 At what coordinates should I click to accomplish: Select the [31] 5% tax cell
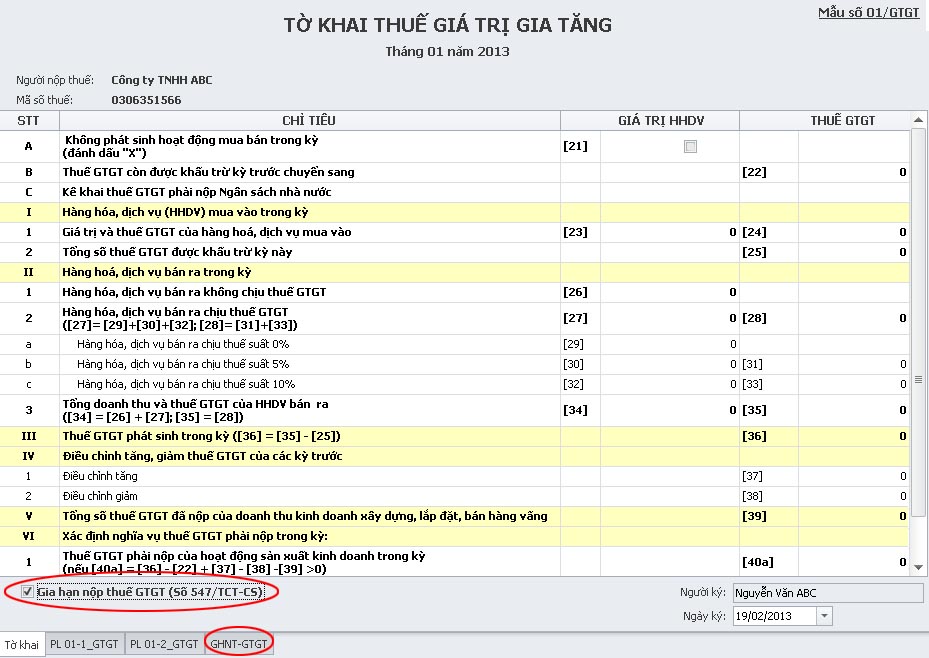(x=853, y=364)
